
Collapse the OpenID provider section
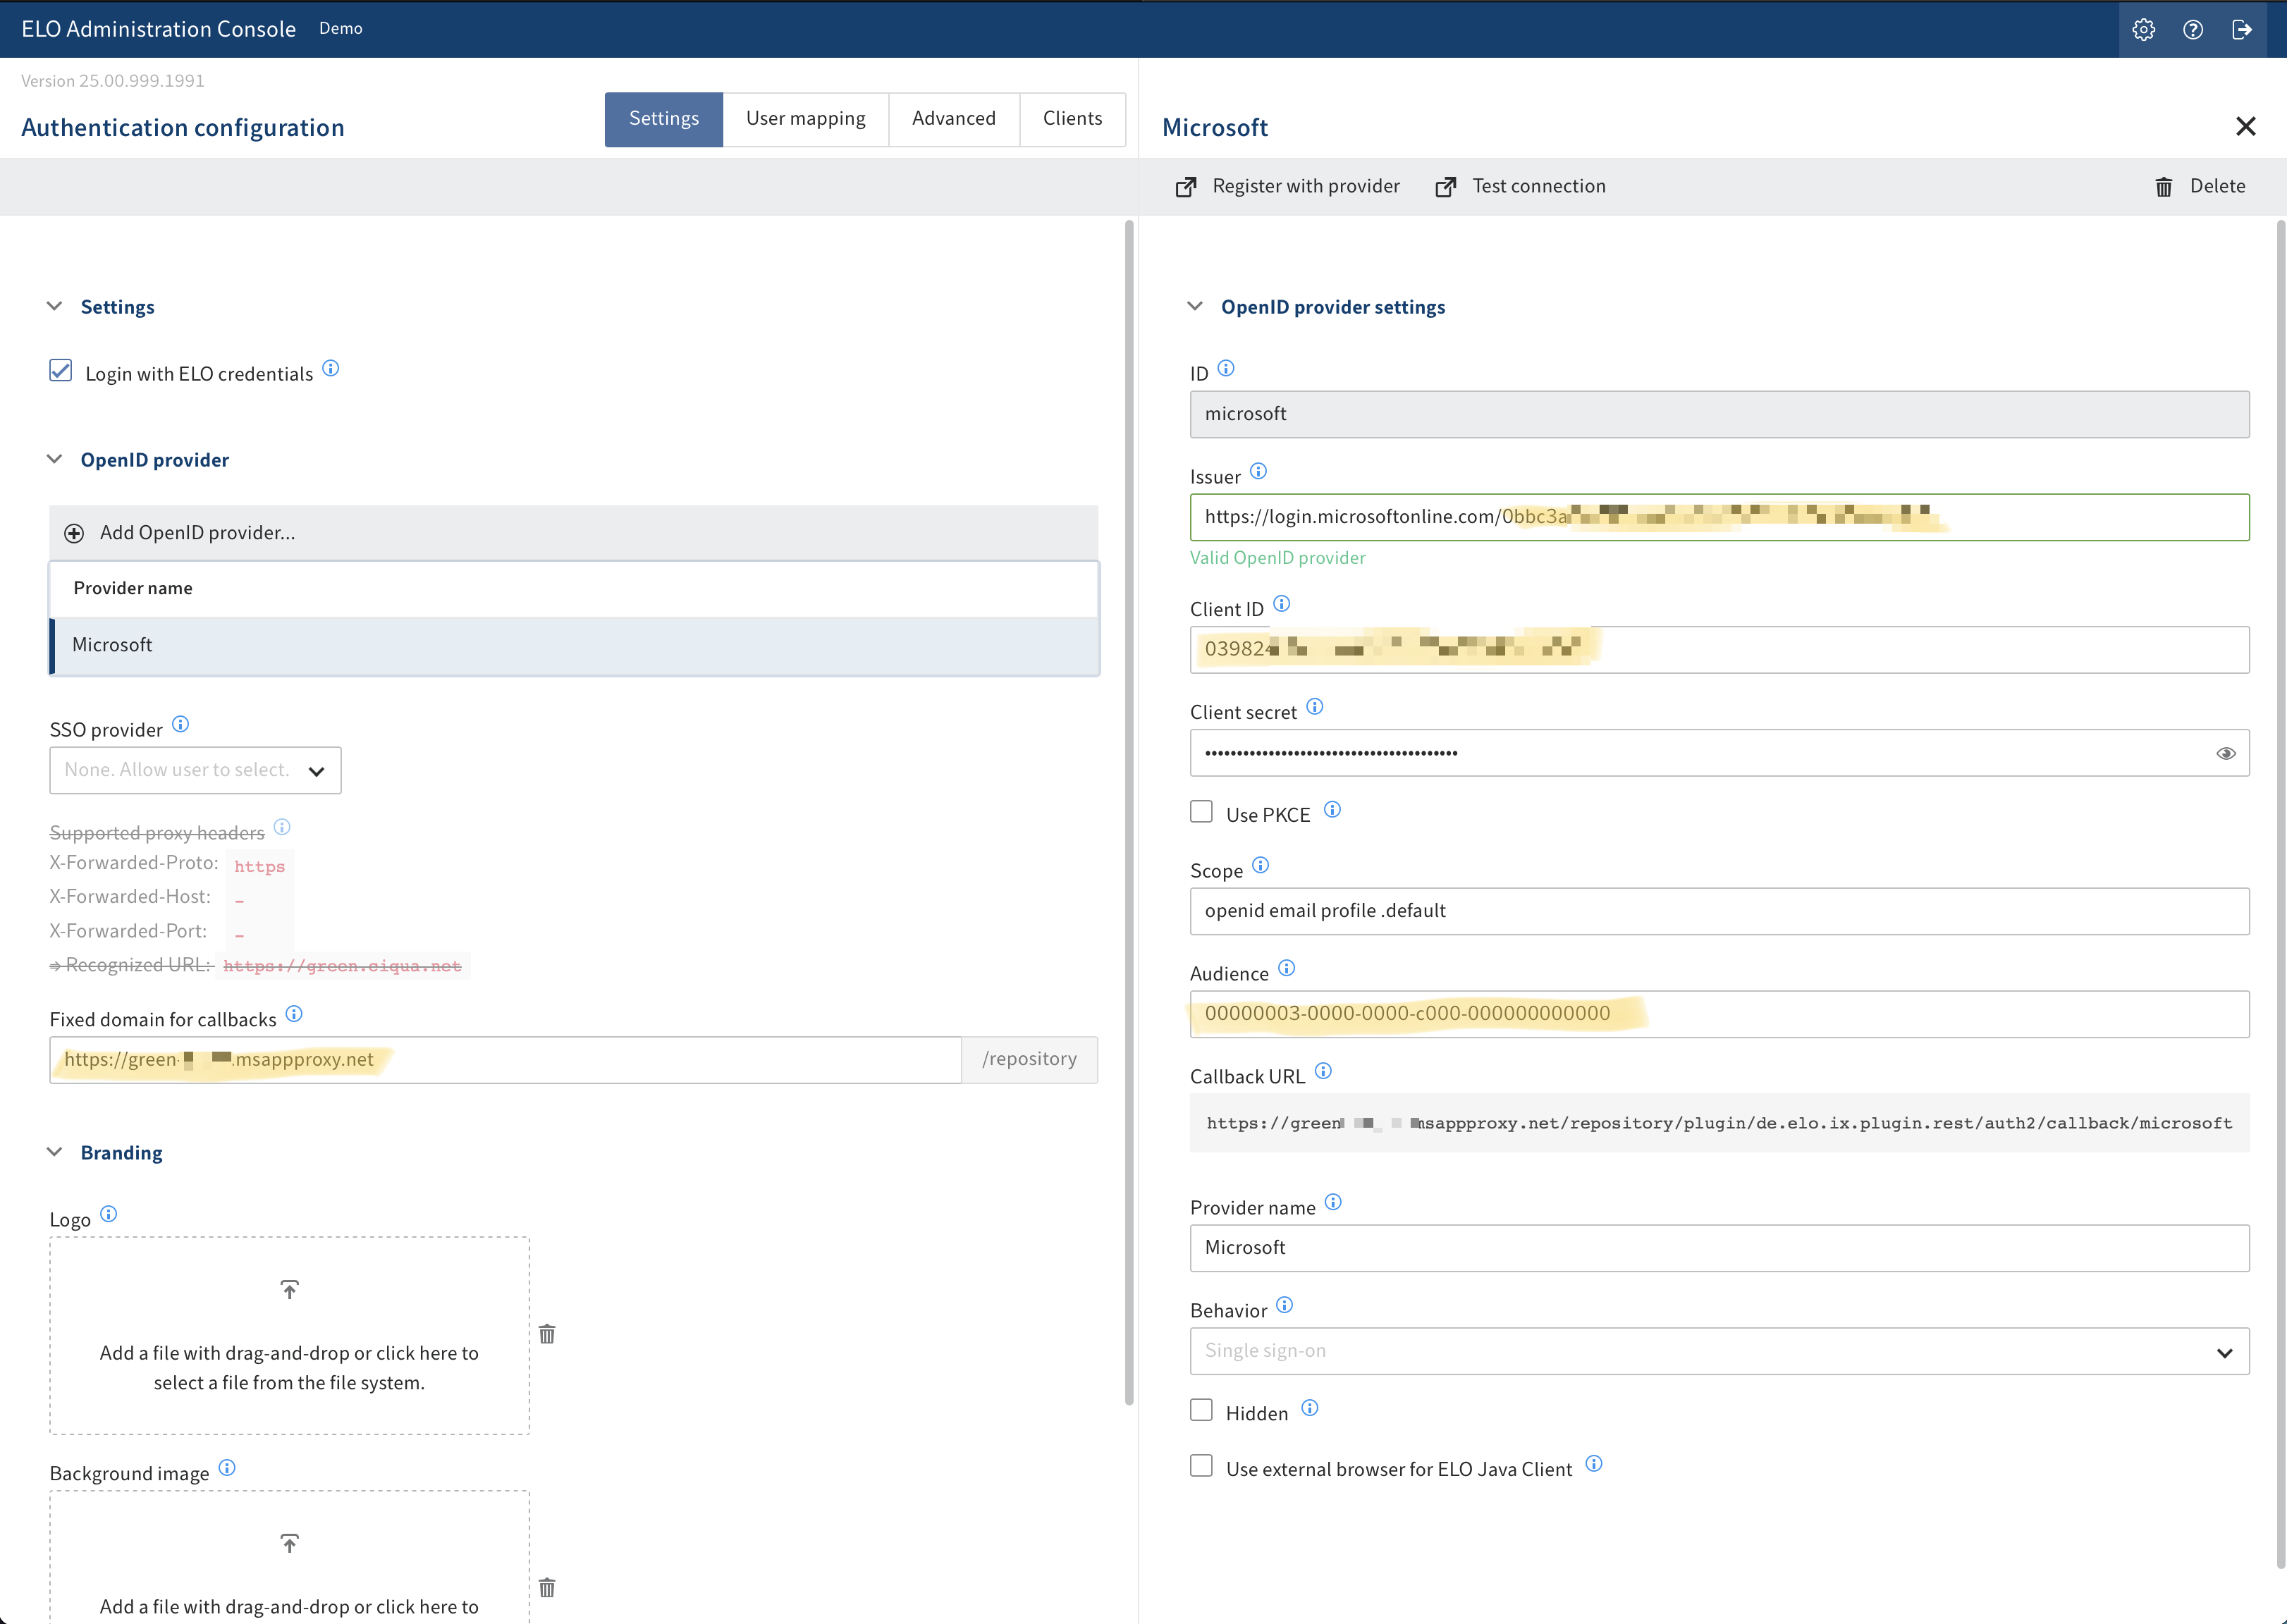(55, 459)
